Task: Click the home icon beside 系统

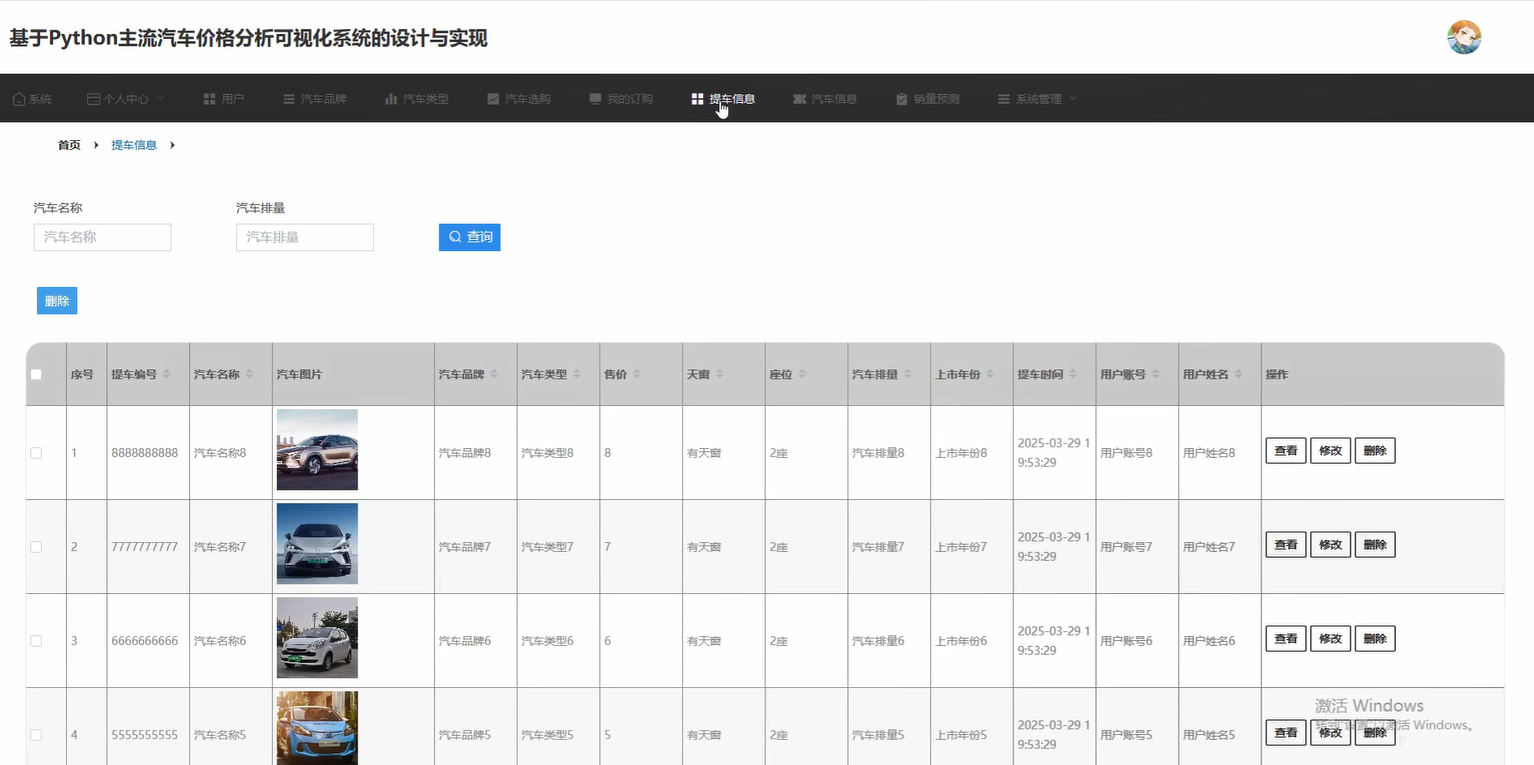Action: pyautogui.click(x=19, y=99)
